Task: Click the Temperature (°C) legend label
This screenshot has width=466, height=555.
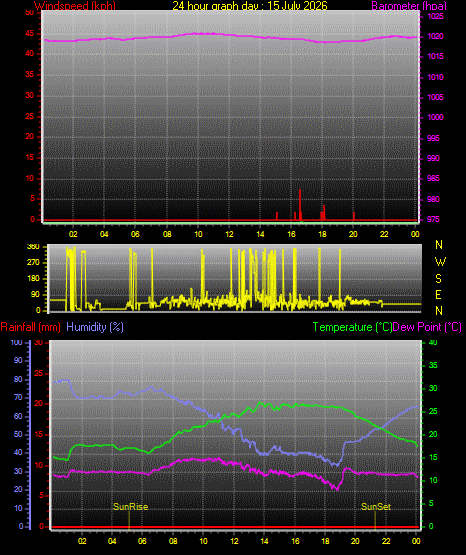Action: pyautogui.click(x=352, y=327)
